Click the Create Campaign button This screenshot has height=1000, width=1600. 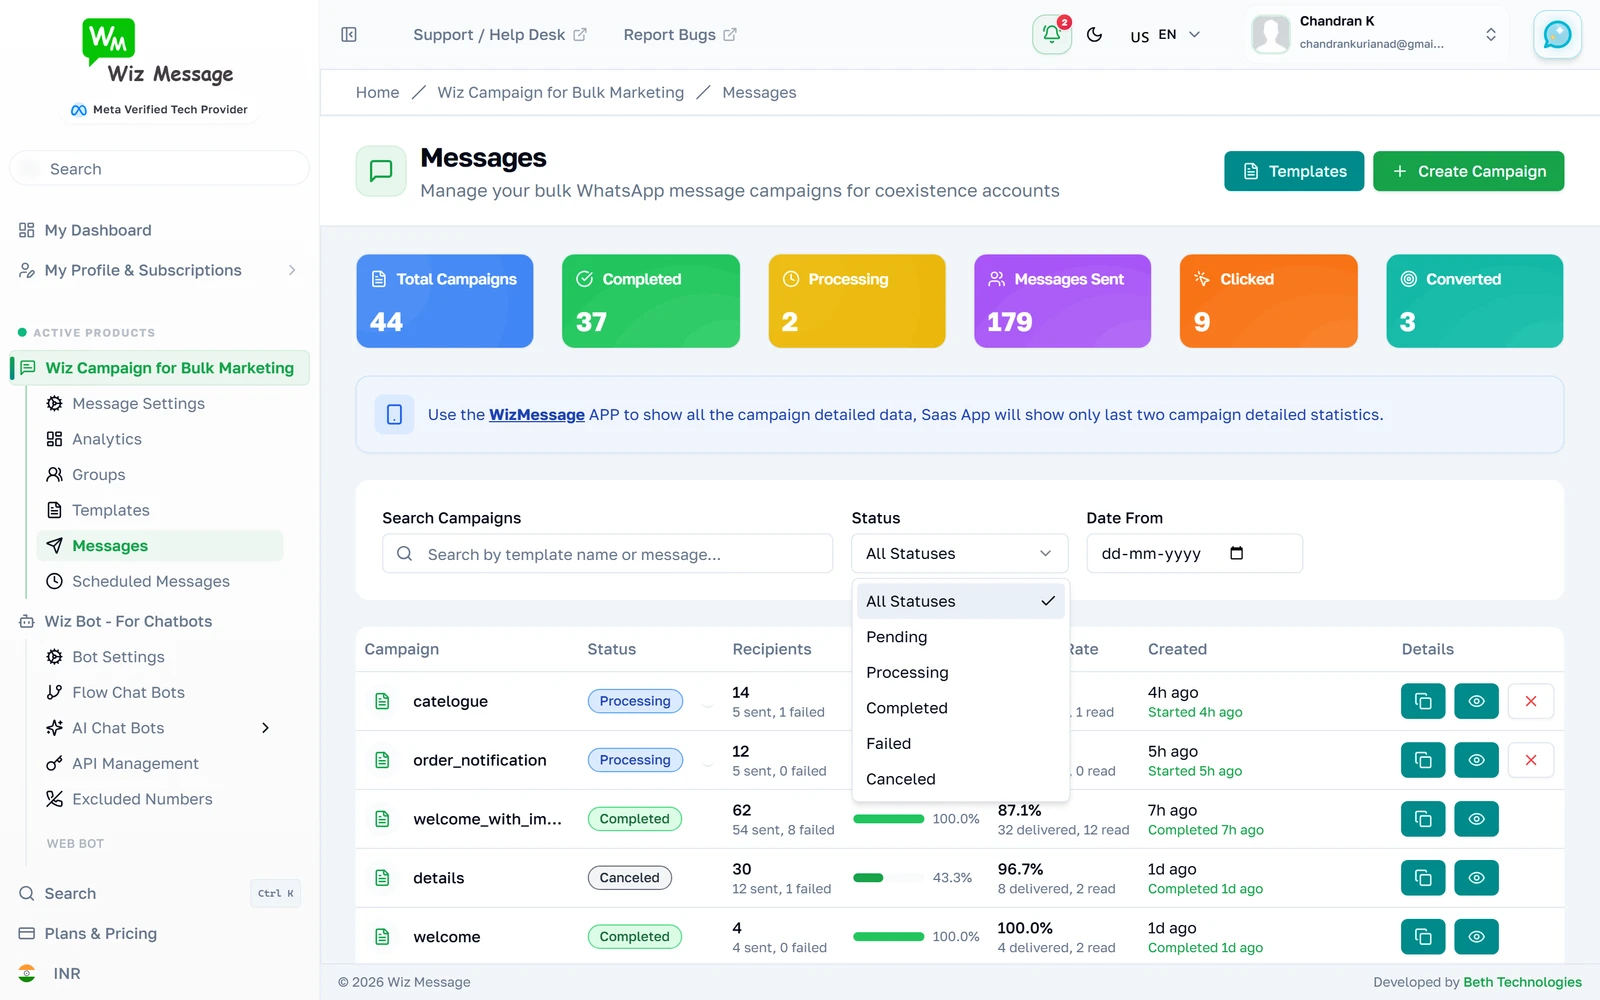[x=1468, y=171]
